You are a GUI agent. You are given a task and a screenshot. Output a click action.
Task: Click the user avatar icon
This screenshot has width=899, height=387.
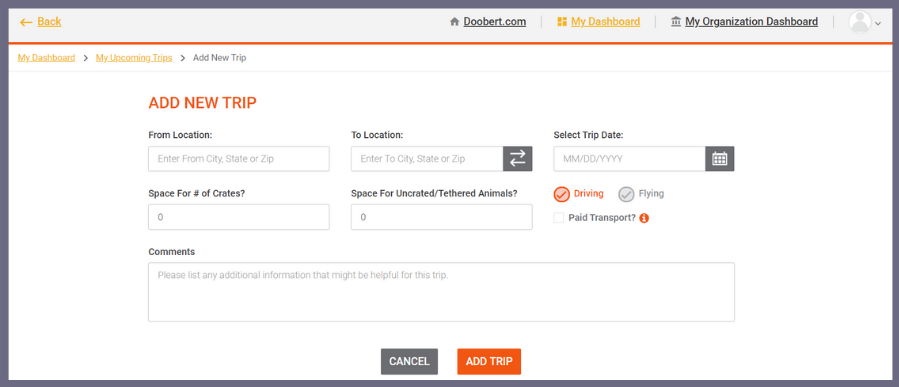859,22
